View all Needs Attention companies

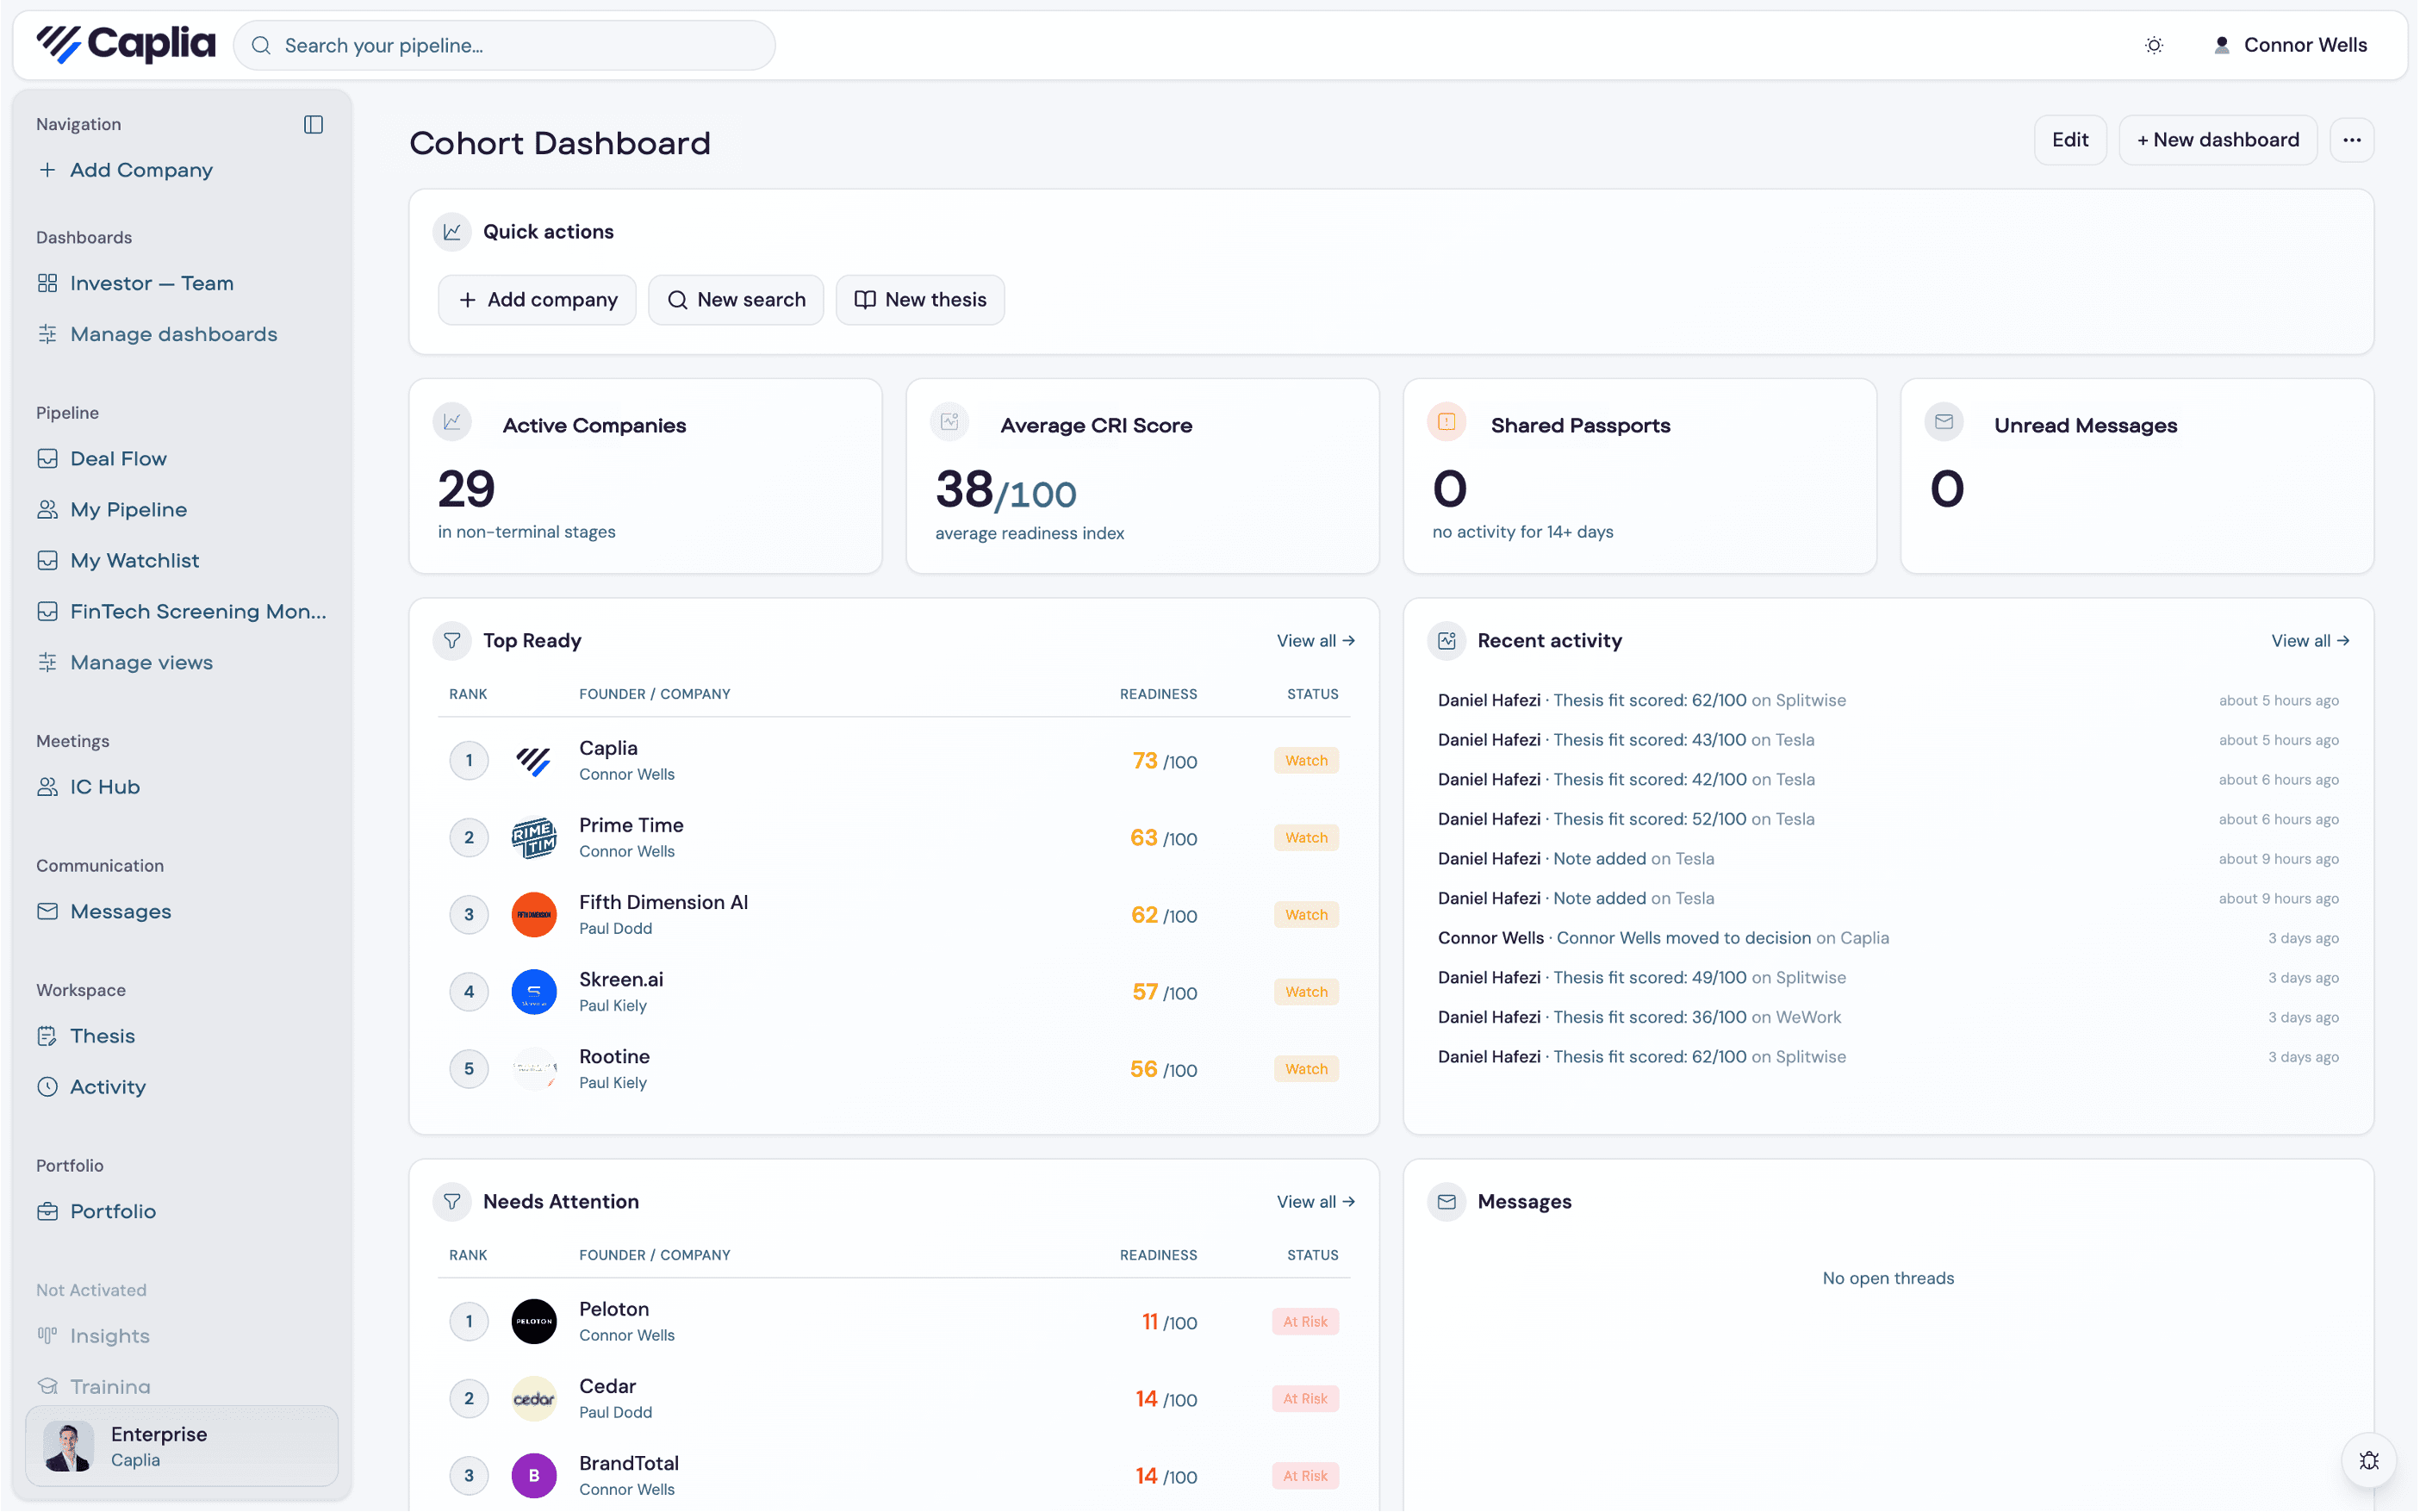click(1315, 1201)
